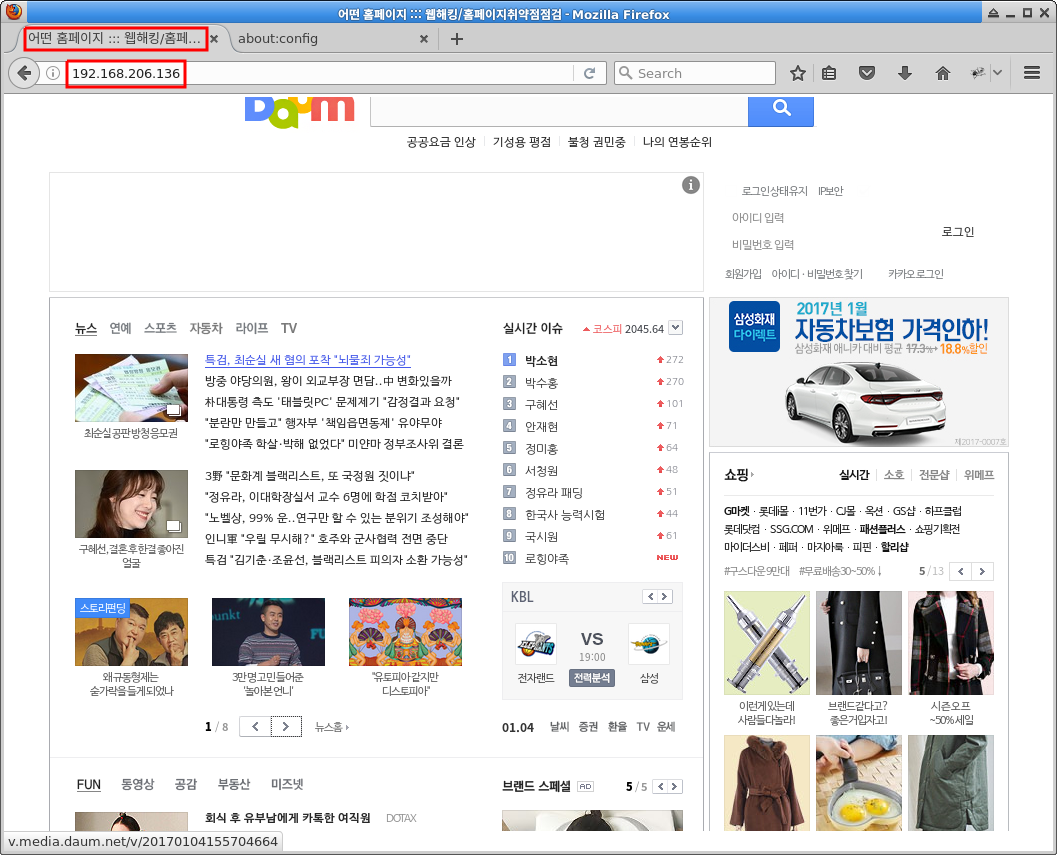Go to previous news page arrow
This screenshot has height=855, width=1057.
255,726
